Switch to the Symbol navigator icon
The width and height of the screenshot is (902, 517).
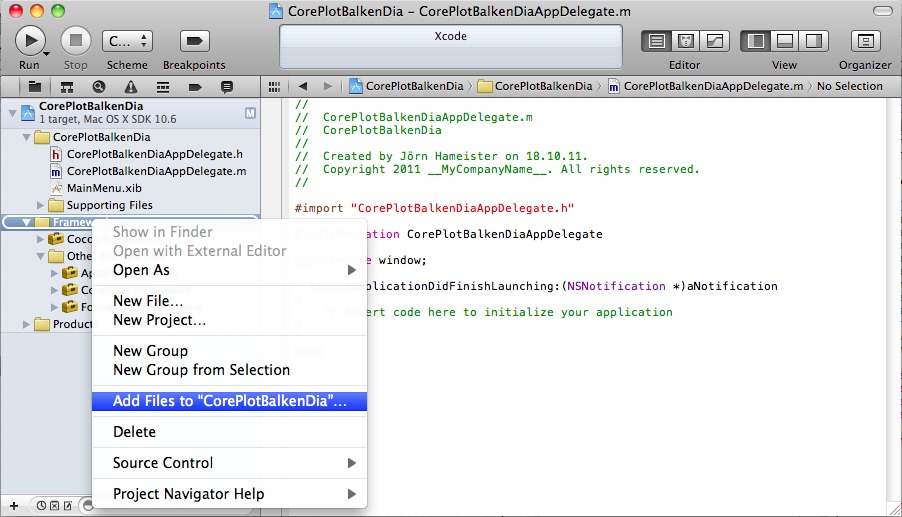tap(67, 87)
